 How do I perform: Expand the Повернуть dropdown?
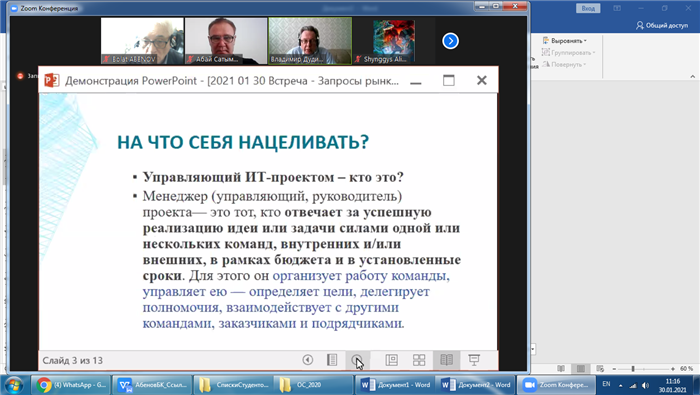pyautogui.click(x=565, y=64)
